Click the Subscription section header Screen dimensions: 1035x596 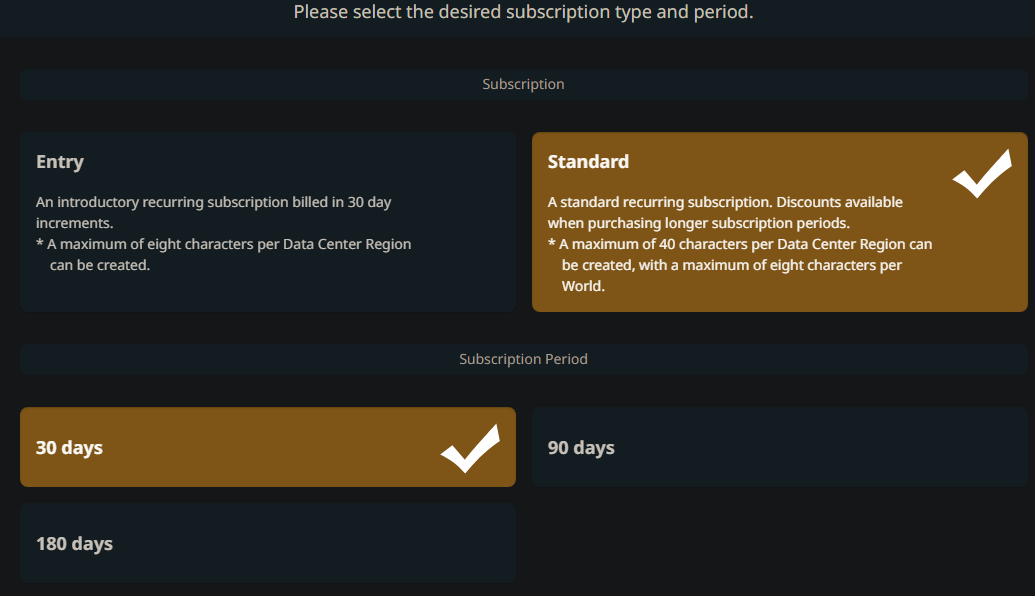(523, 84)
